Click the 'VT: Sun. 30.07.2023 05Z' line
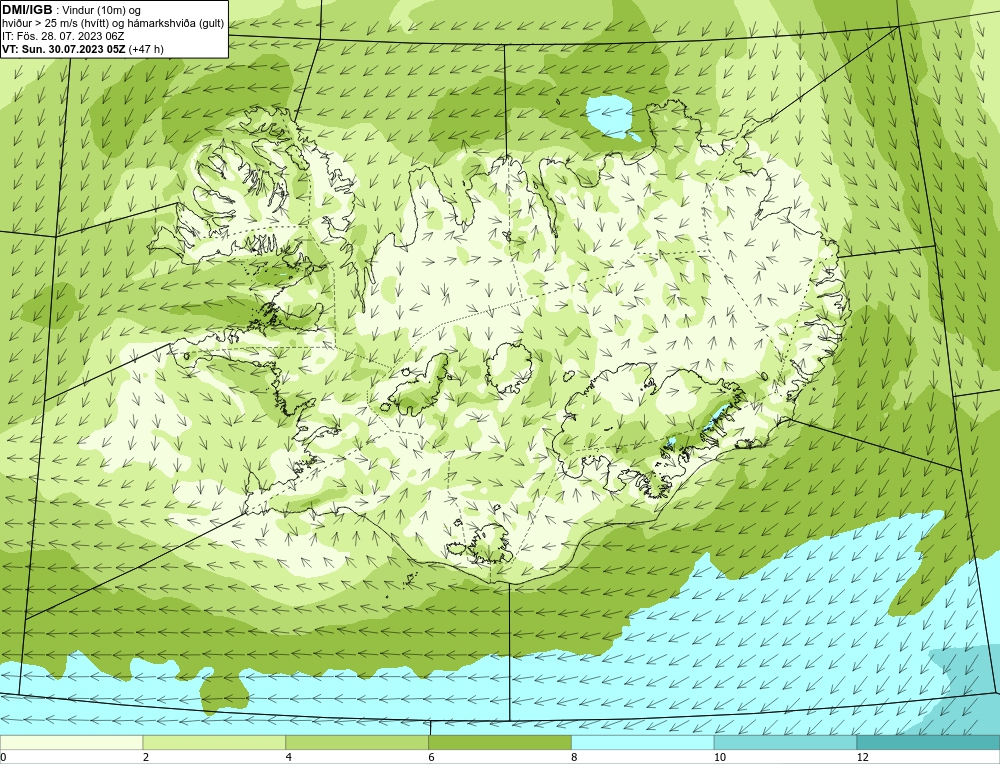 [64, 49]
